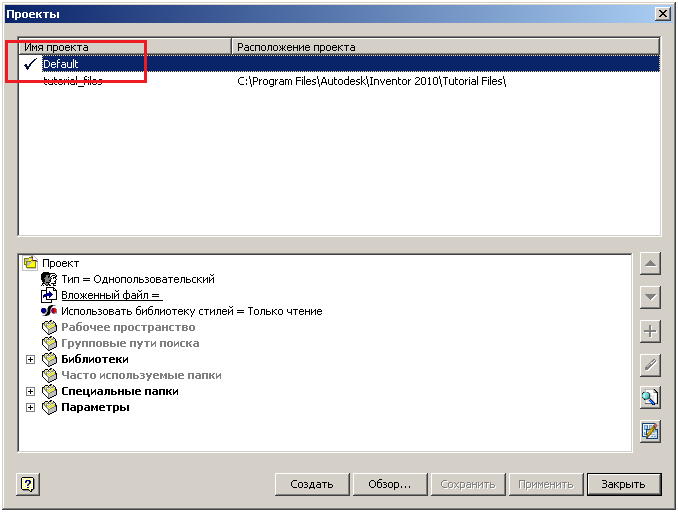Expand the Параметры tree node

(x=30, y=407)
